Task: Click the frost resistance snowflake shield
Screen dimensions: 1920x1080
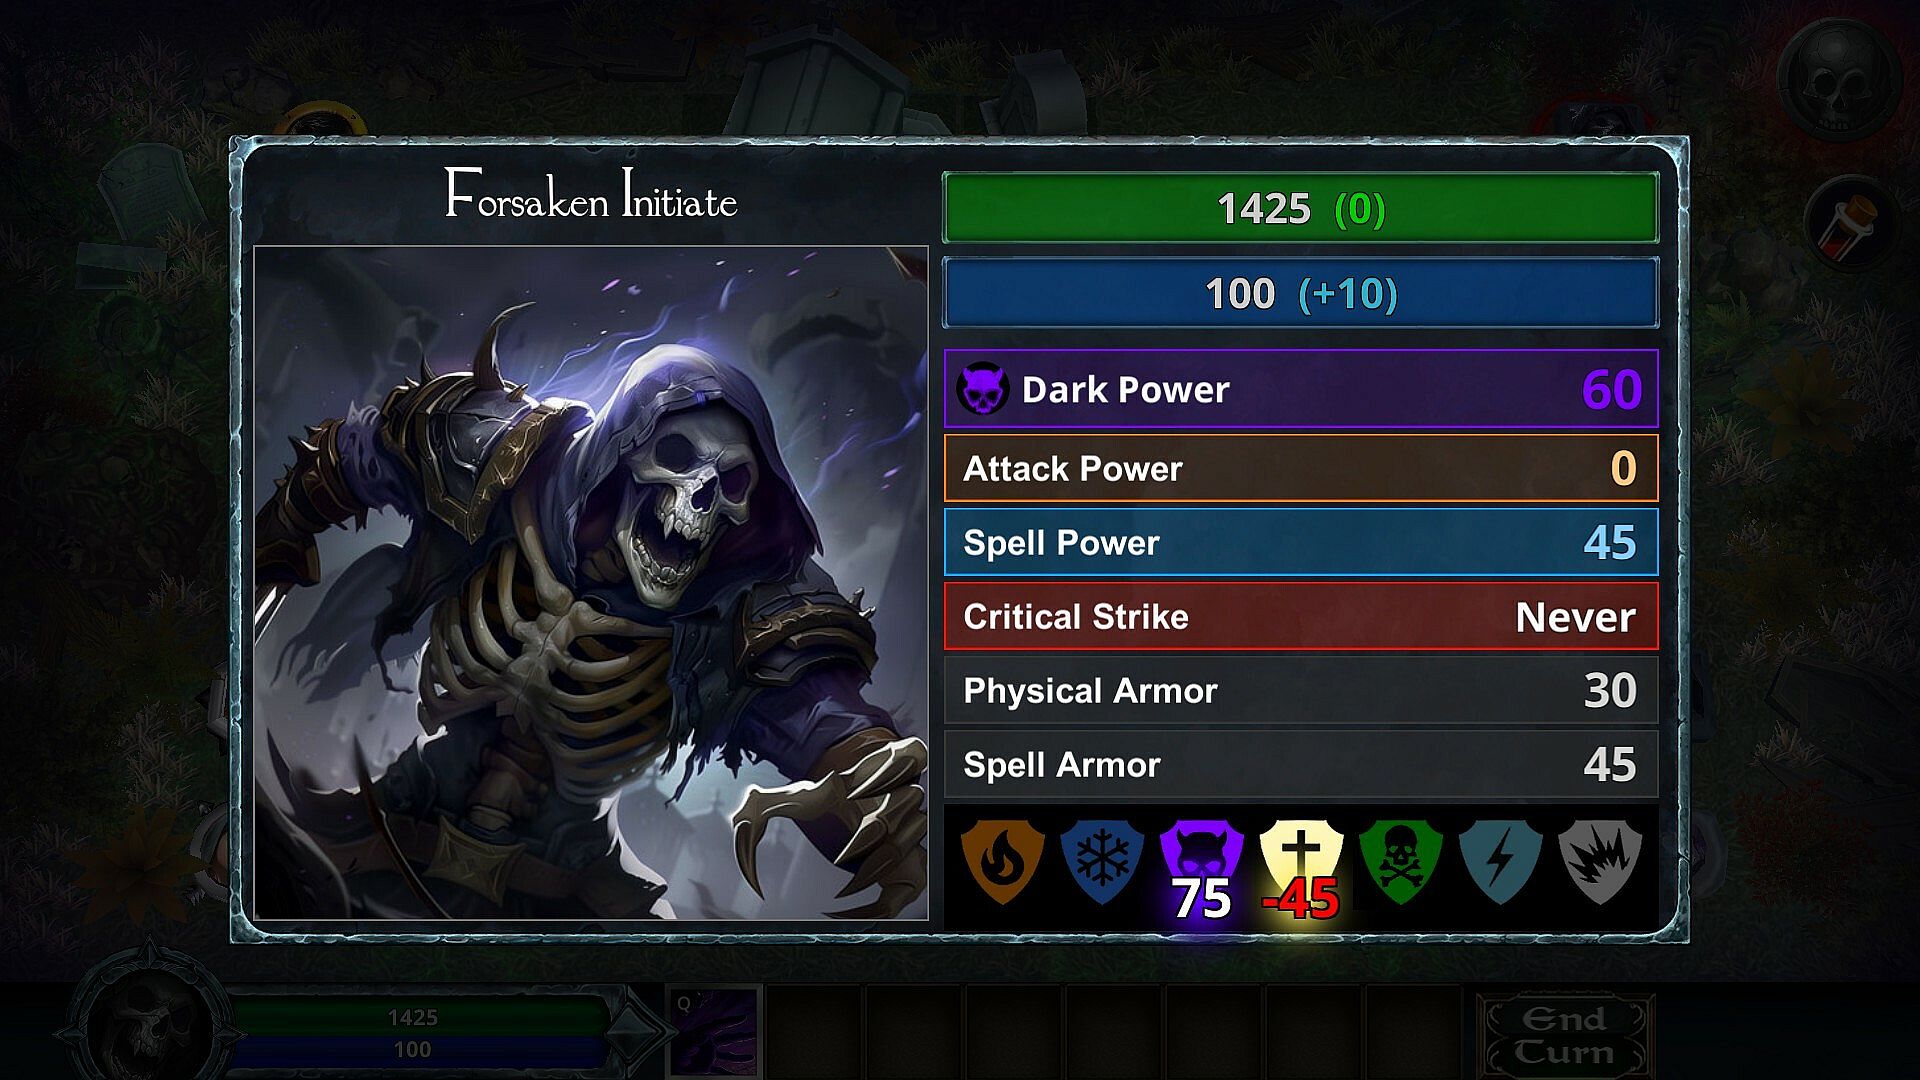Action: (1102, 861)
